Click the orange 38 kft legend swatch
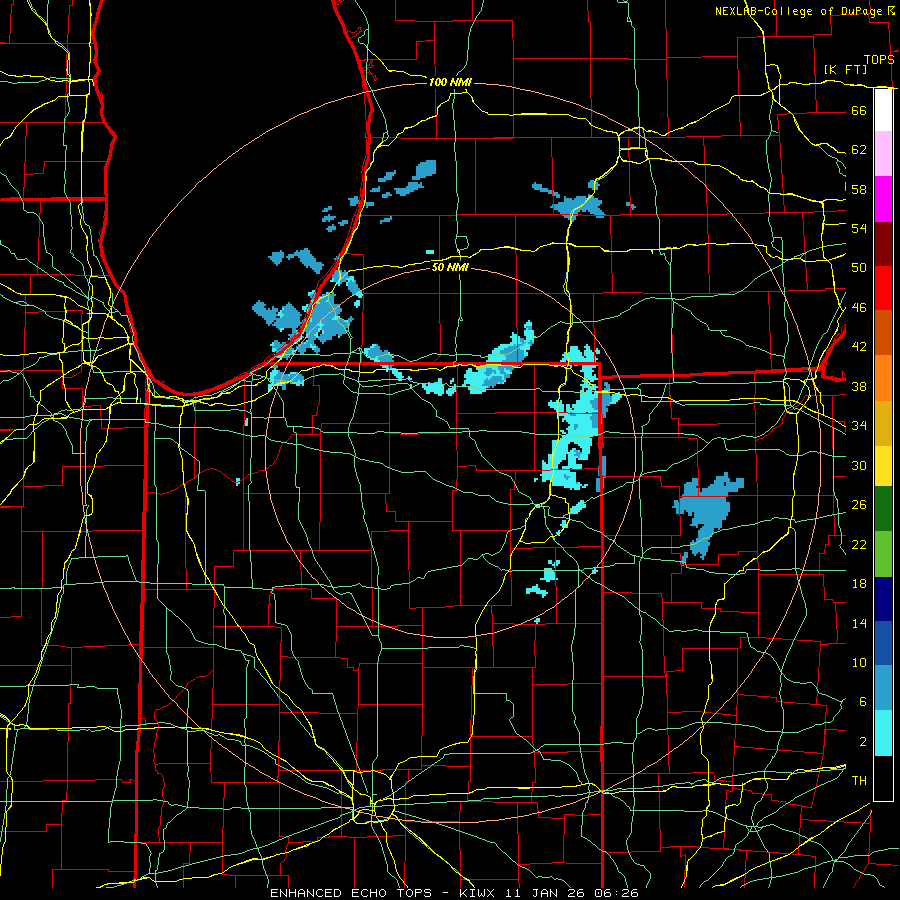This screenshot has width=900, height=900. (883, 378)
